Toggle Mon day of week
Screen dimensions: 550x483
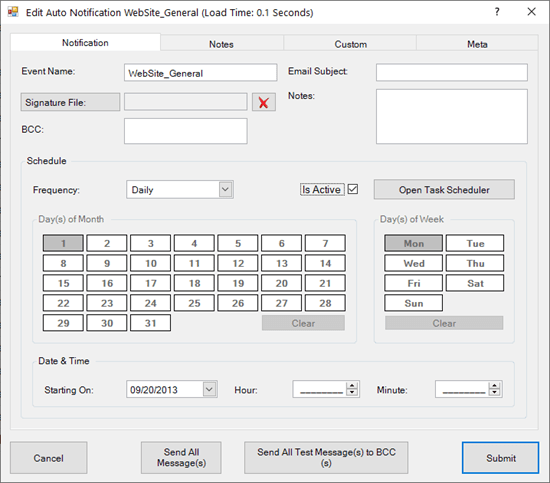(413, 243)
